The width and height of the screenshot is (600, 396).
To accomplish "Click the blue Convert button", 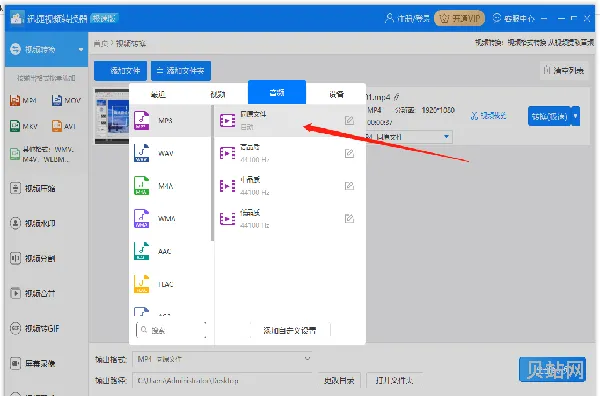I will click(x=549, y=116).
